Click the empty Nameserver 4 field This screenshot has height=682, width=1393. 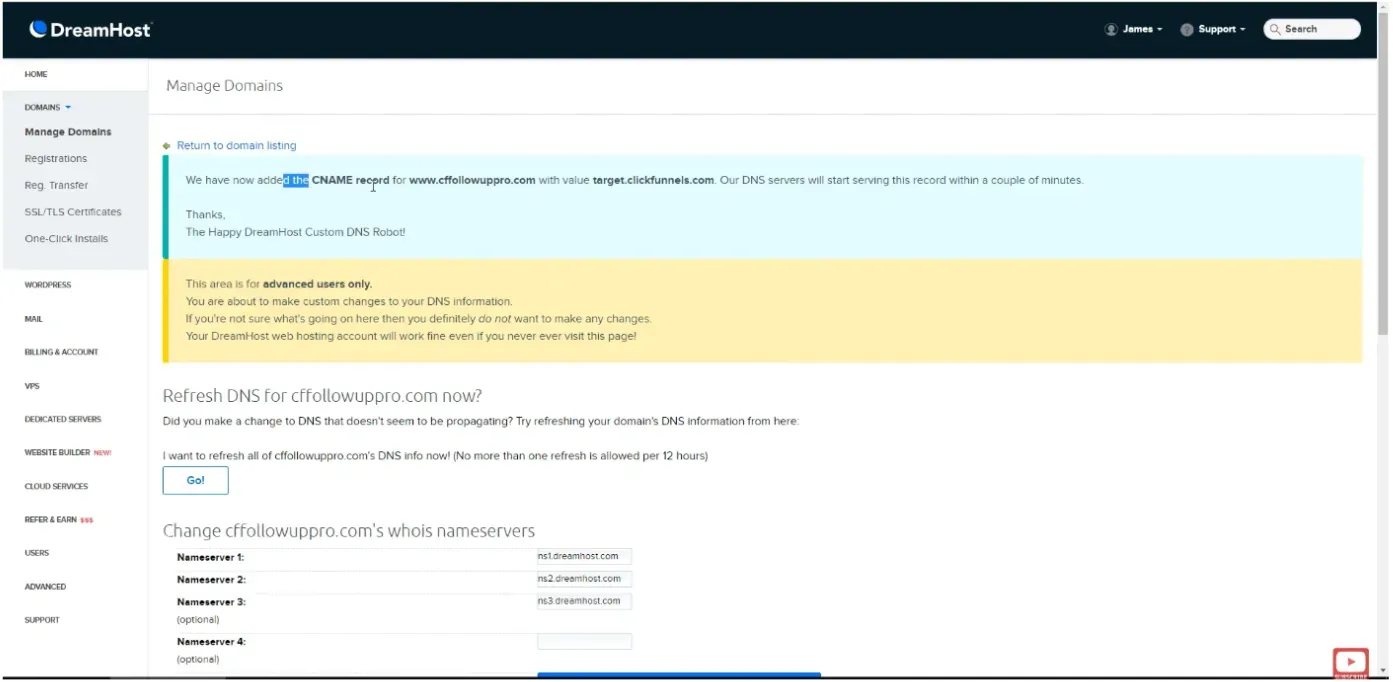tap(584, 641)
